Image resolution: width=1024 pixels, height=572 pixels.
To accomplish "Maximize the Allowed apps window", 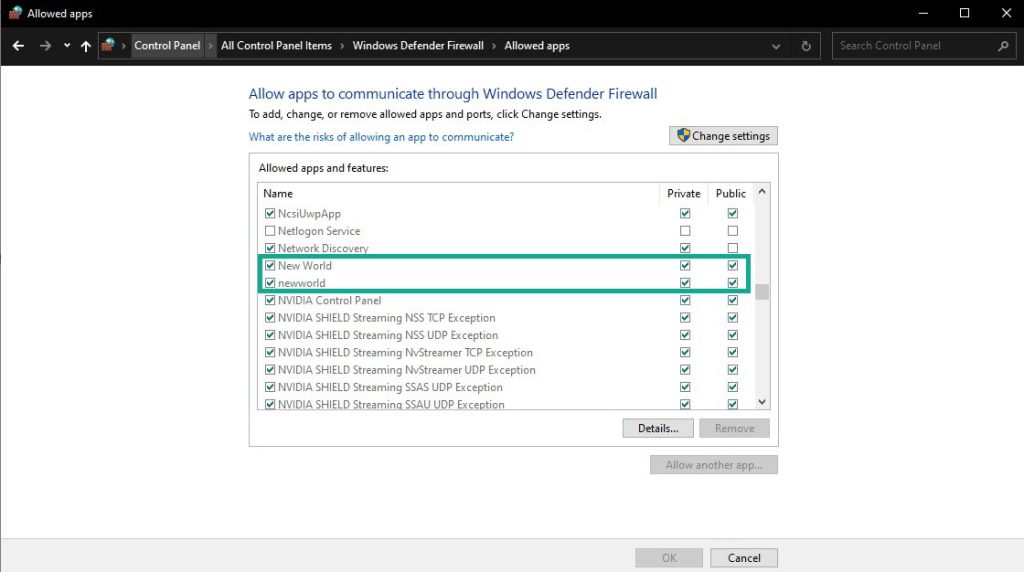I will tap(964, 13).
